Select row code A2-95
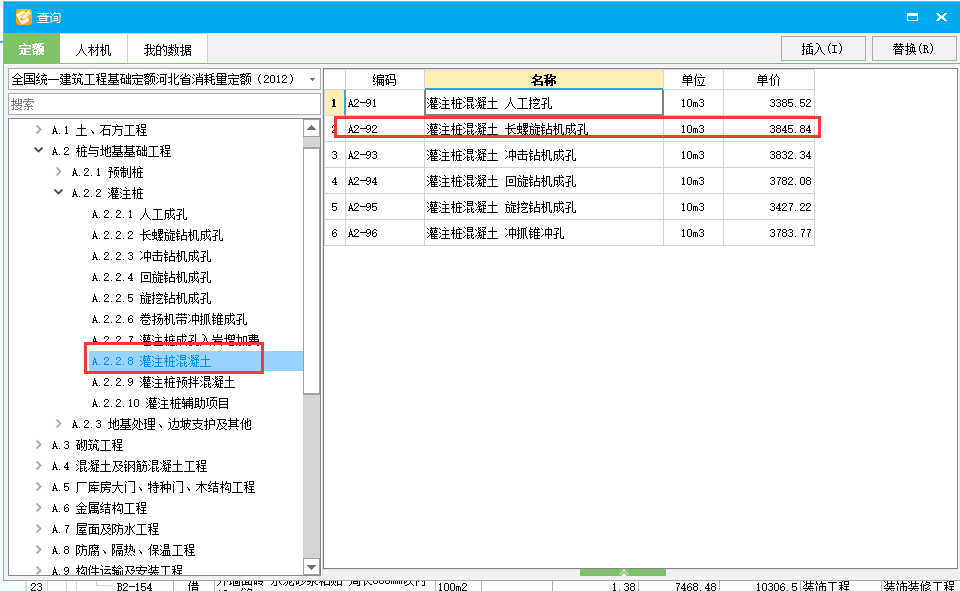This screenshot has height=591, width=960. (x=384, y=207)
